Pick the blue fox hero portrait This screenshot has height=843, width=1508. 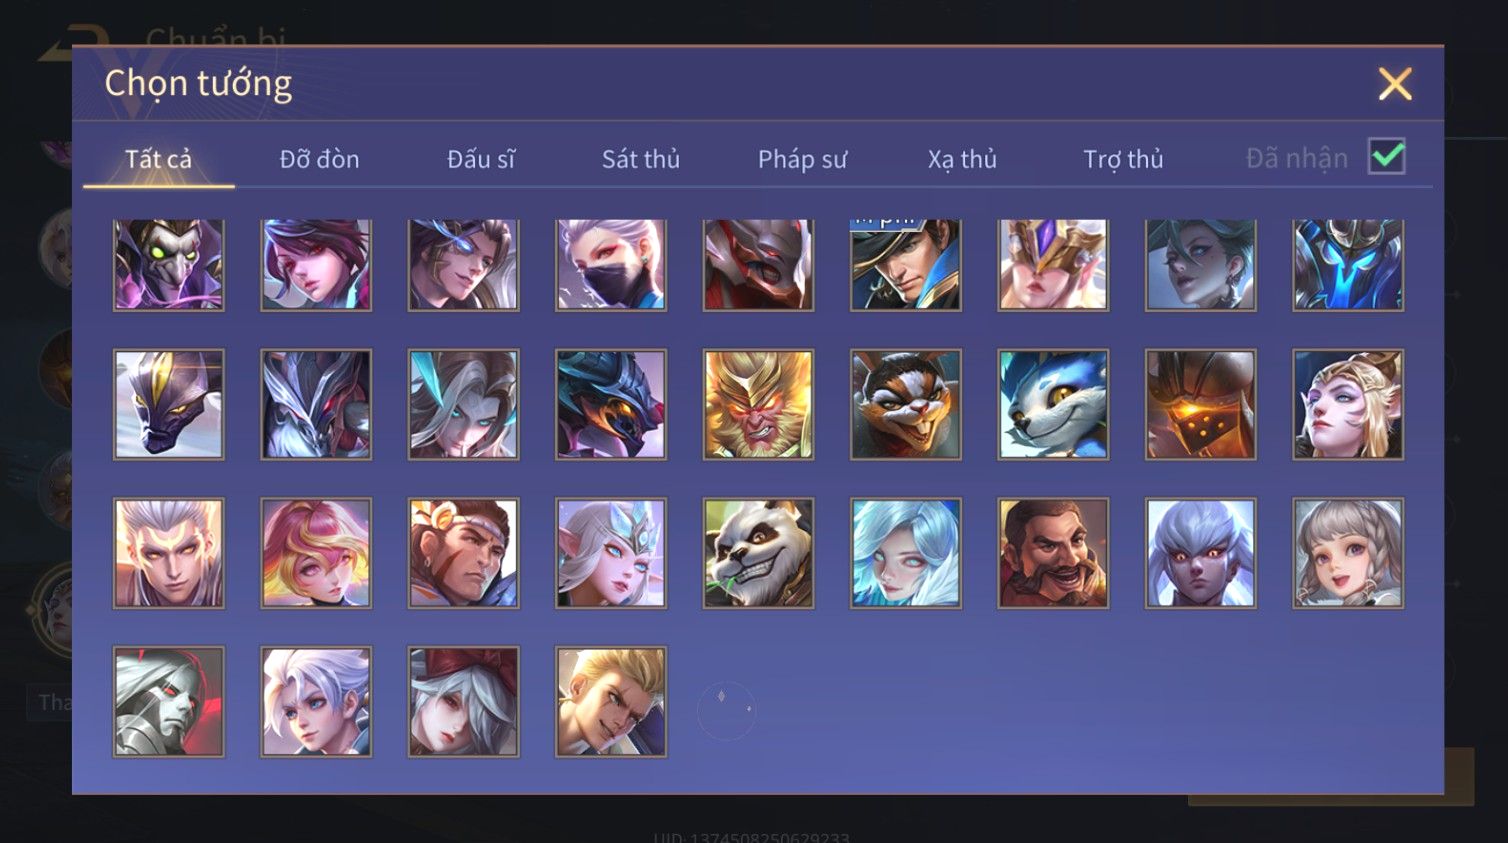click(1053, 404)
